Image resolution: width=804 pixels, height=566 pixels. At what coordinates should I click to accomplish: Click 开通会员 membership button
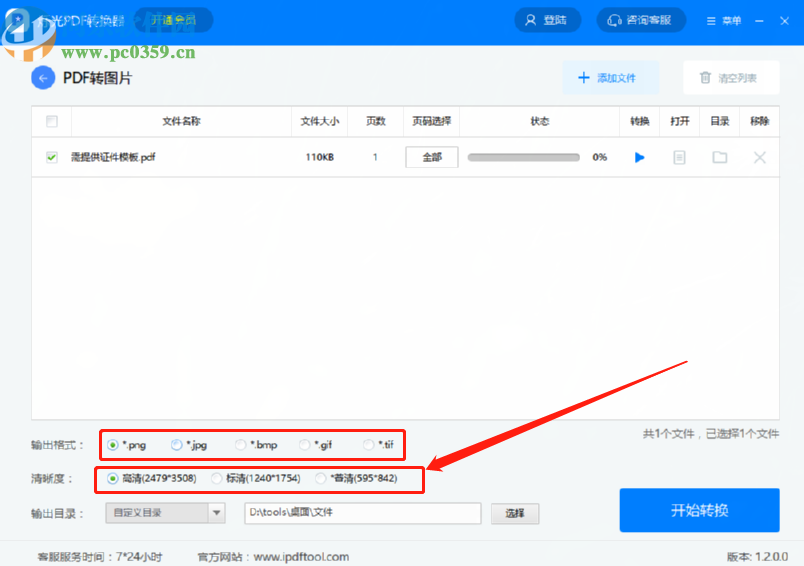(174, 20)
